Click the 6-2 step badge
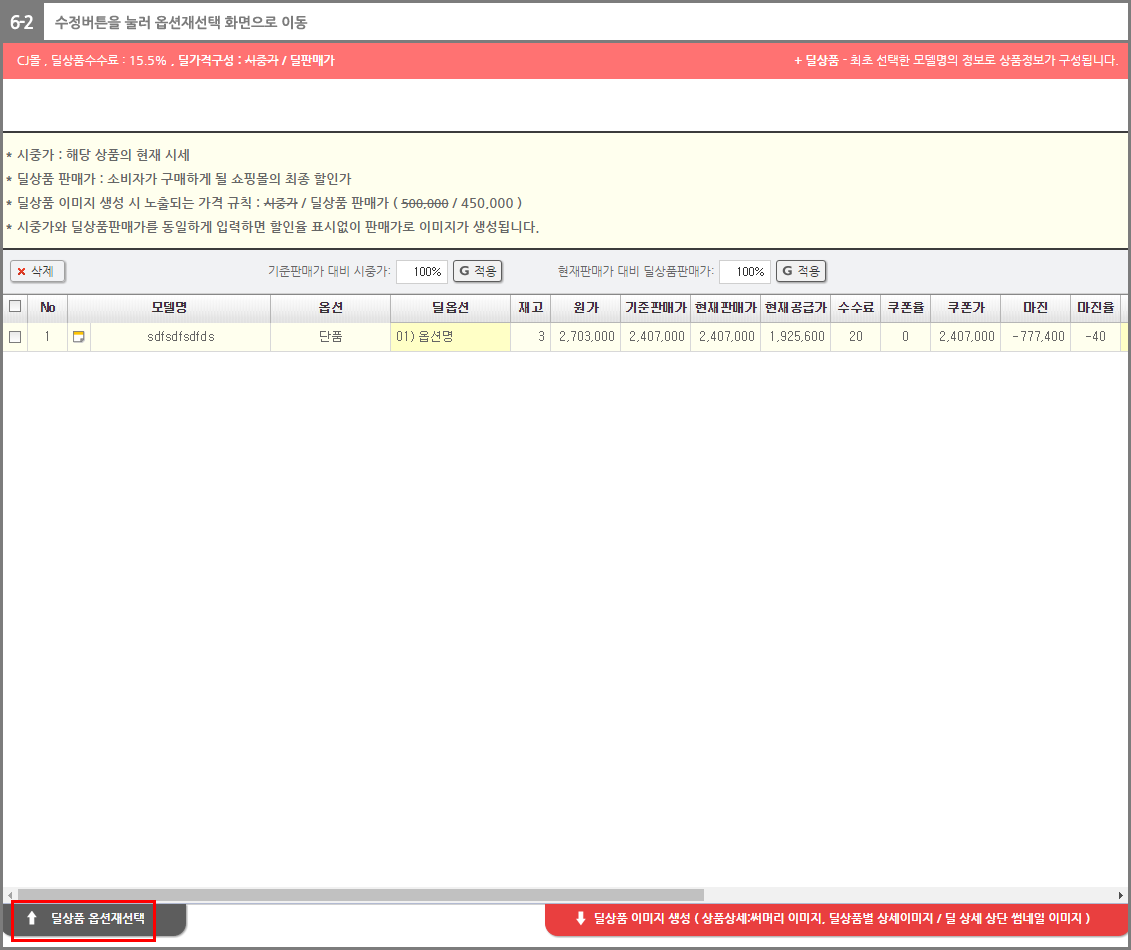This screenshot has height=950, width=1131. pyautogui.click(x=21, y=21)
